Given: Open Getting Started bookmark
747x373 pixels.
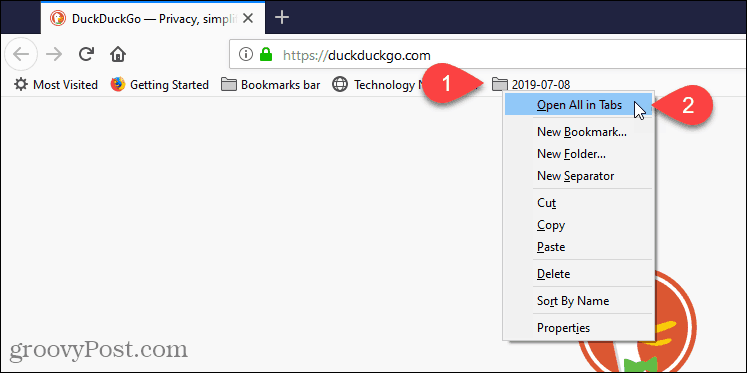Looking at the screenshot, I should point(160,85).
